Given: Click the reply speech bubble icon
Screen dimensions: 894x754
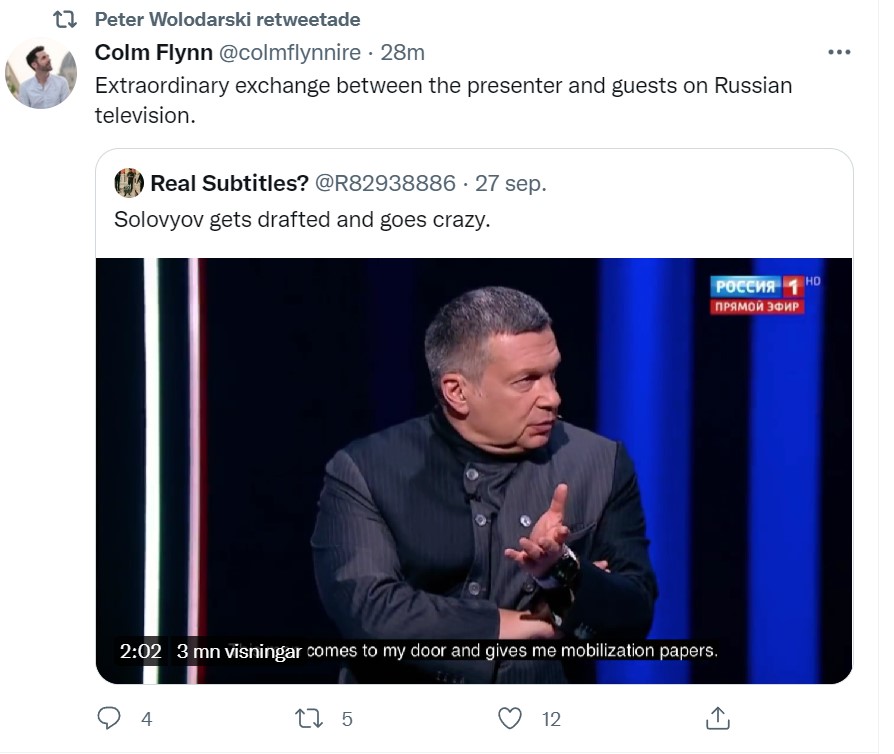Looking at the screenshot, I should point(110,718).
